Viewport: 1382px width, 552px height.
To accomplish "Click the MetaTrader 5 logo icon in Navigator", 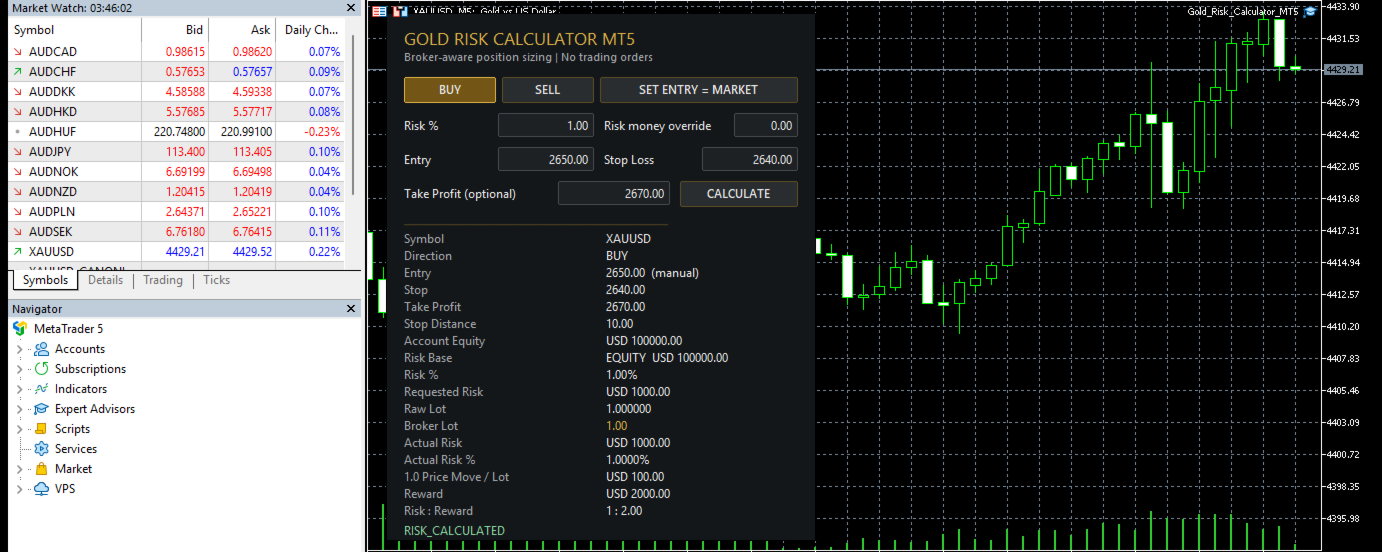I will [20, 328].
